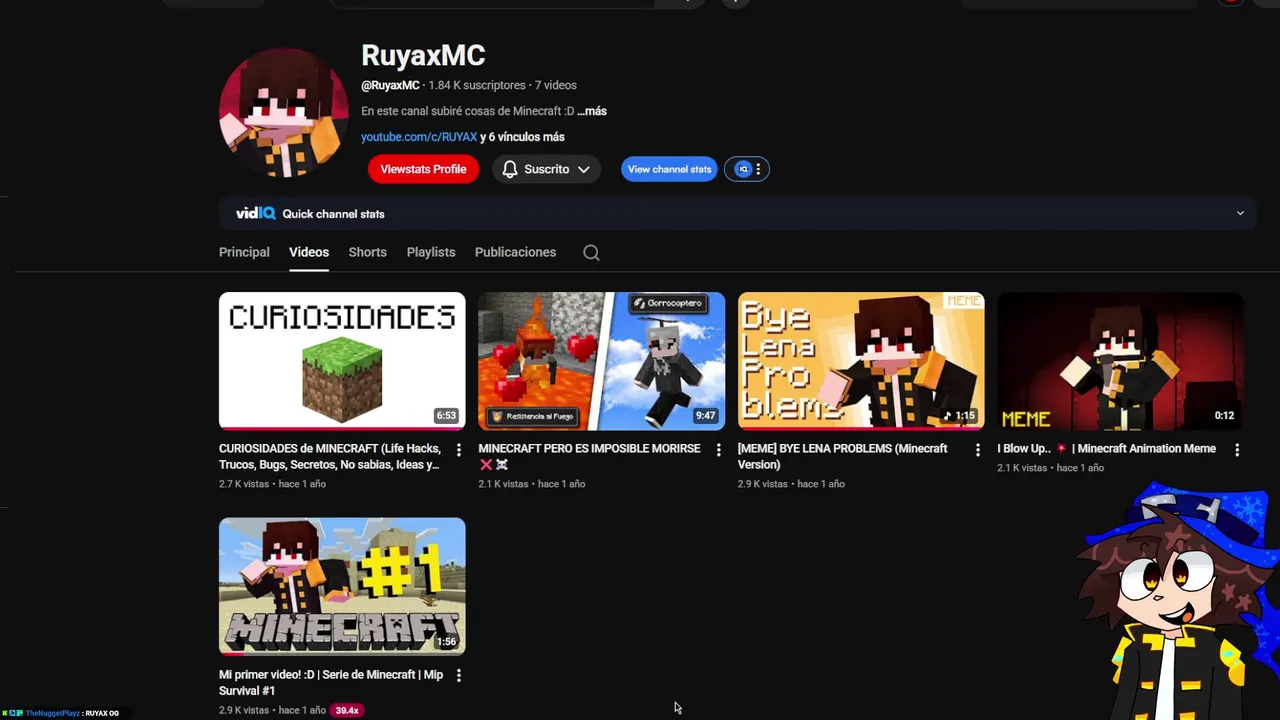This screenshot has height=720, width=1280.
Task: Click the 9:47 duration badge
Action: [x=706, y=415]
